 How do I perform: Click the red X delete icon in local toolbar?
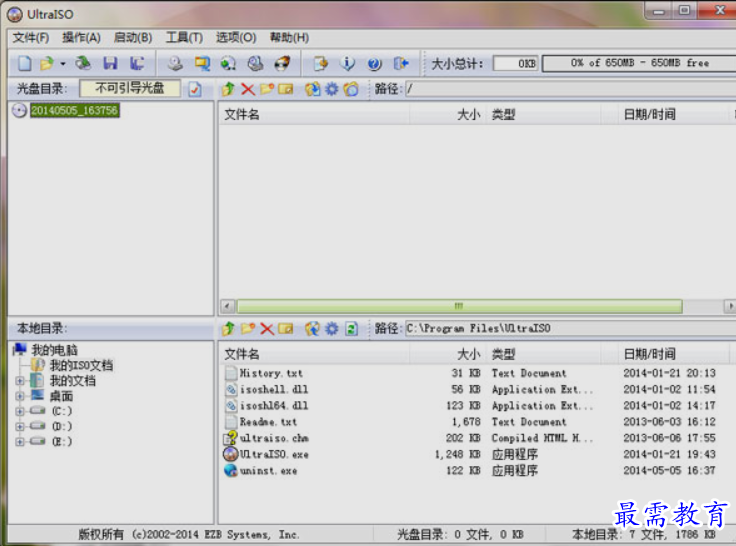[267, 329]
